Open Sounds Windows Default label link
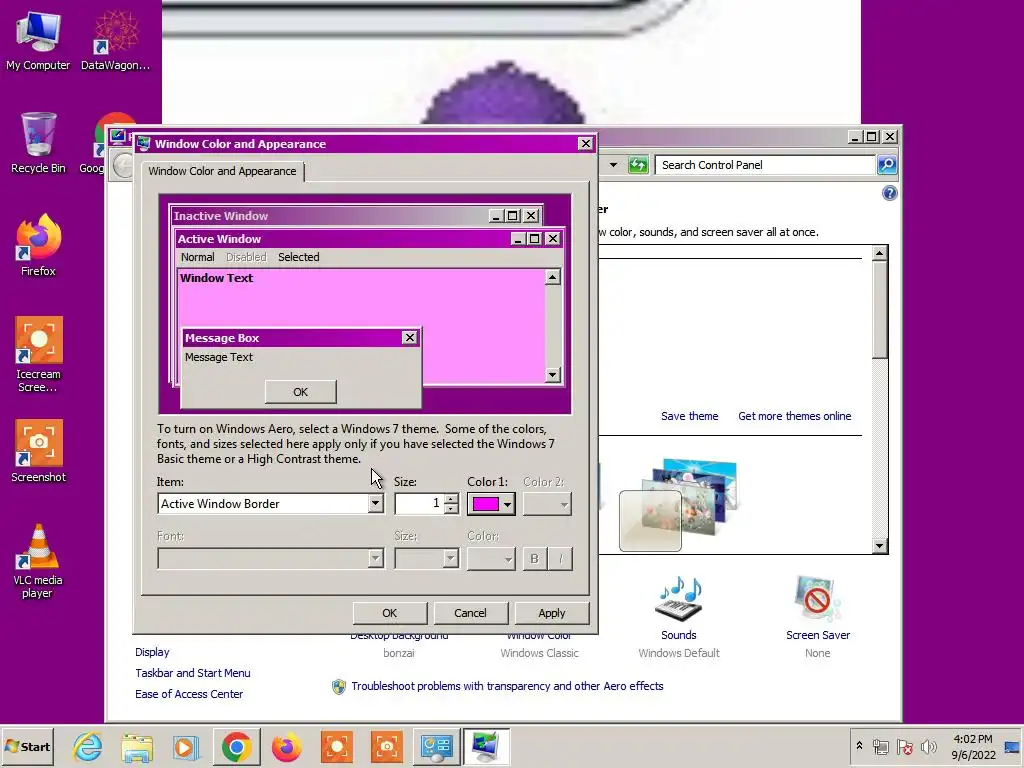Screen dimensions: 1024x768 679,653
